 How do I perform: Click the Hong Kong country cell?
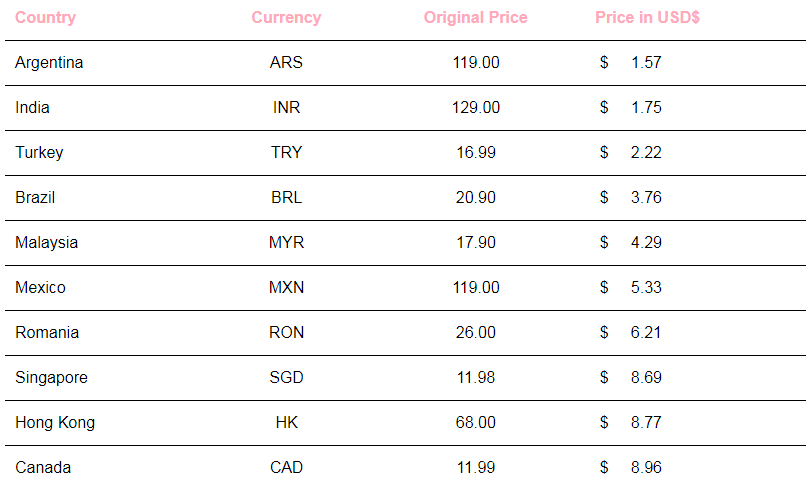pos(55,423)
